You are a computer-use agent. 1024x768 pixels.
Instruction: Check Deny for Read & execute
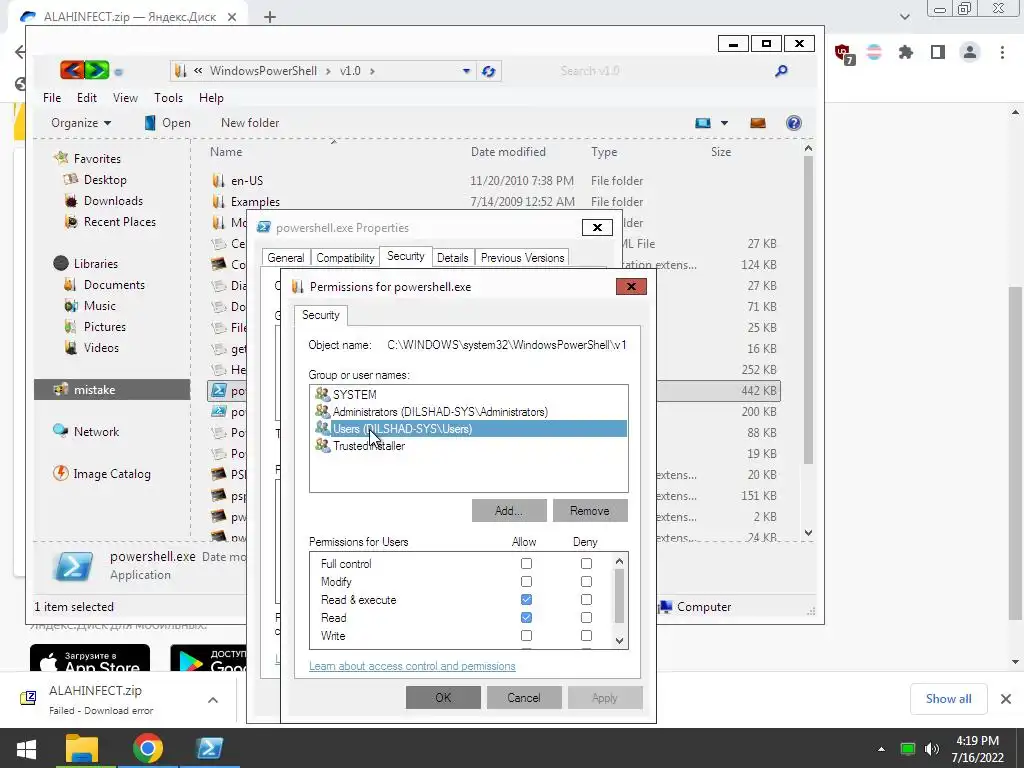pos(586,600)
